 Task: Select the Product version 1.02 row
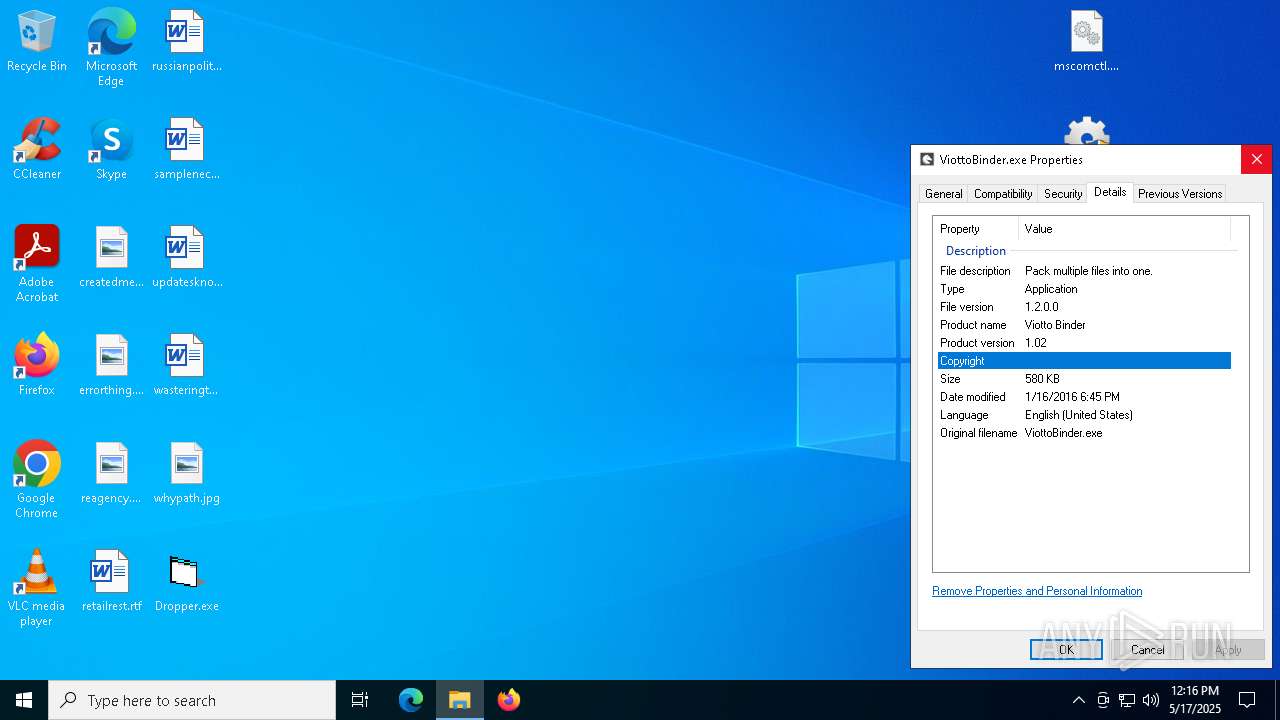(x=1084, y=343)
